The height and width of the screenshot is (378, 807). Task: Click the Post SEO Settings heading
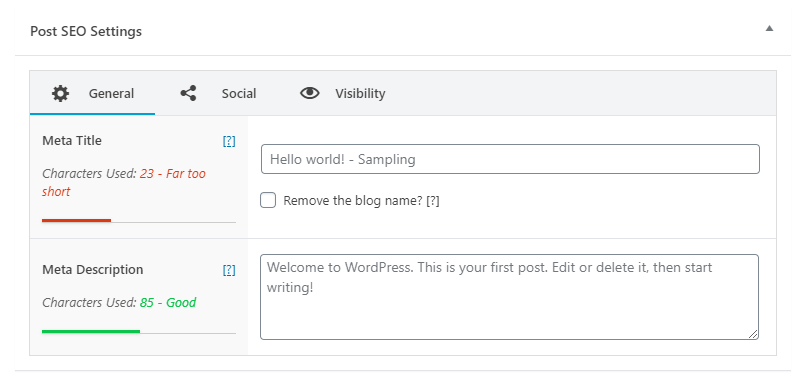tap(86, 31)
